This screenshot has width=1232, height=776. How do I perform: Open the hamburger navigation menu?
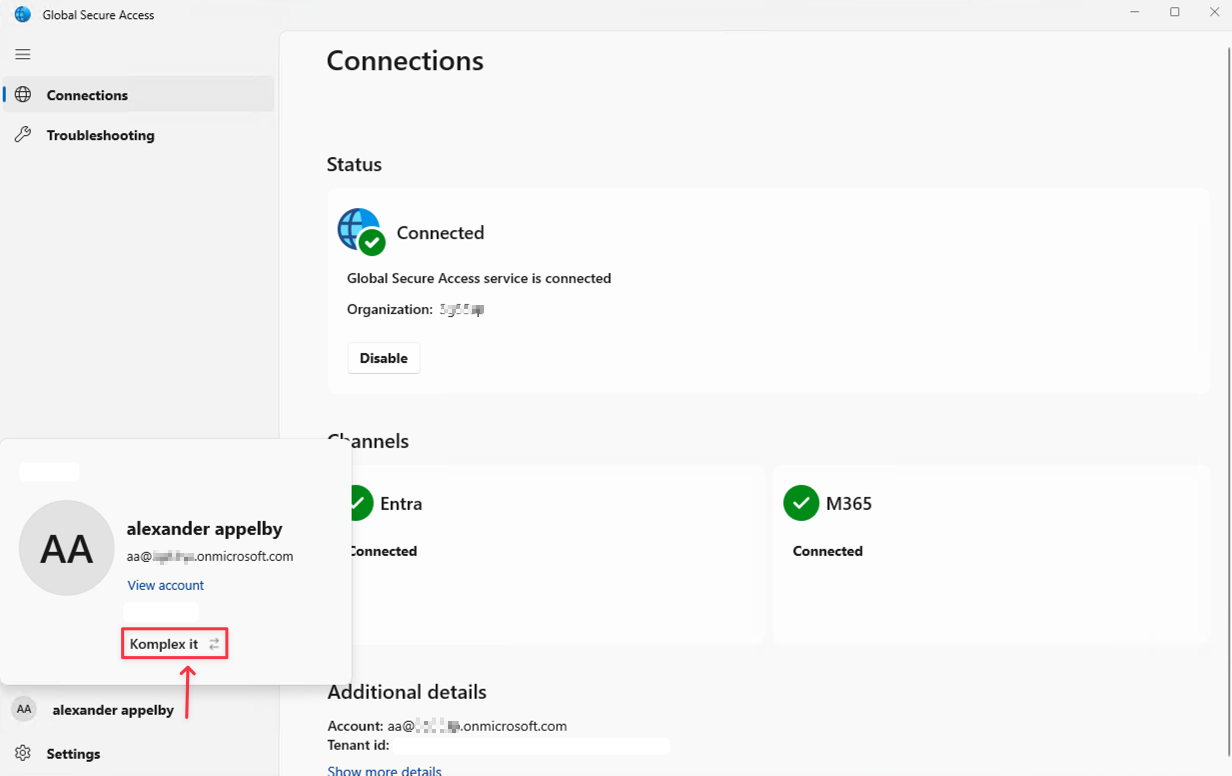(x=23, y=54)
